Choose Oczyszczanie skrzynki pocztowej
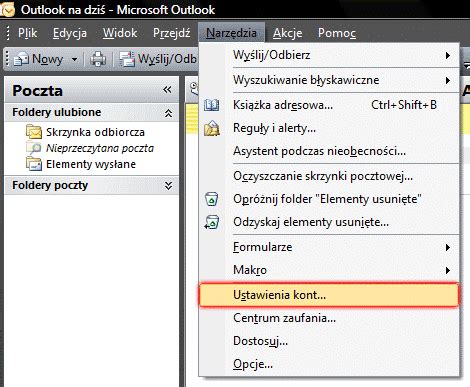This screenshot has height=387, width=470. [x=329, y=176]
